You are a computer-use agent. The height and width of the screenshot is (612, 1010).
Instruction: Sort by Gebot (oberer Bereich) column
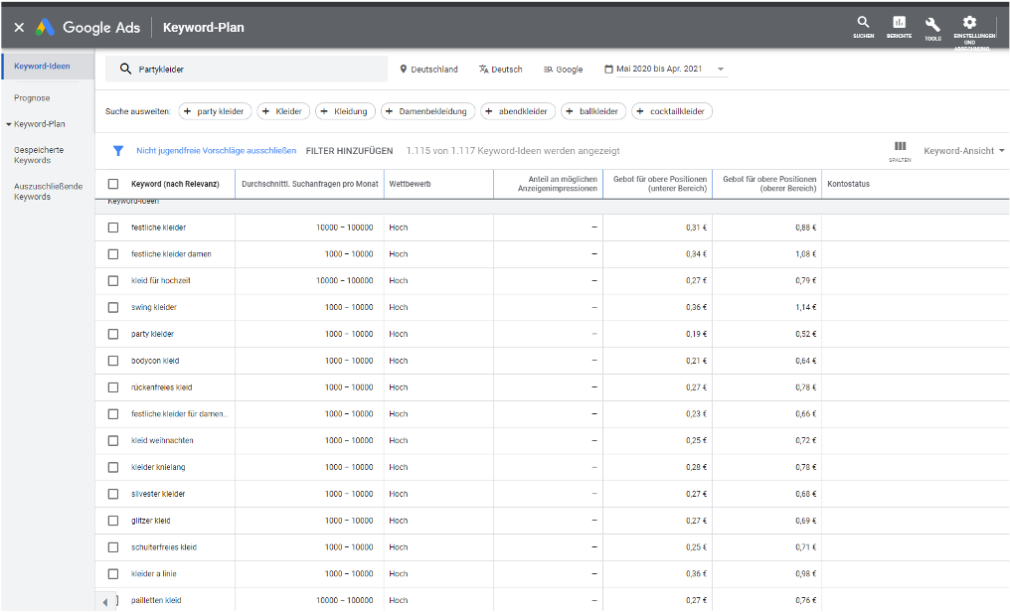[769, 184]
